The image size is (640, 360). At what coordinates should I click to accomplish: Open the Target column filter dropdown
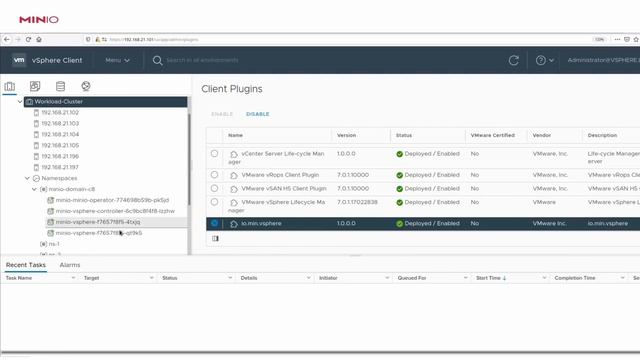tap(151, 278)
